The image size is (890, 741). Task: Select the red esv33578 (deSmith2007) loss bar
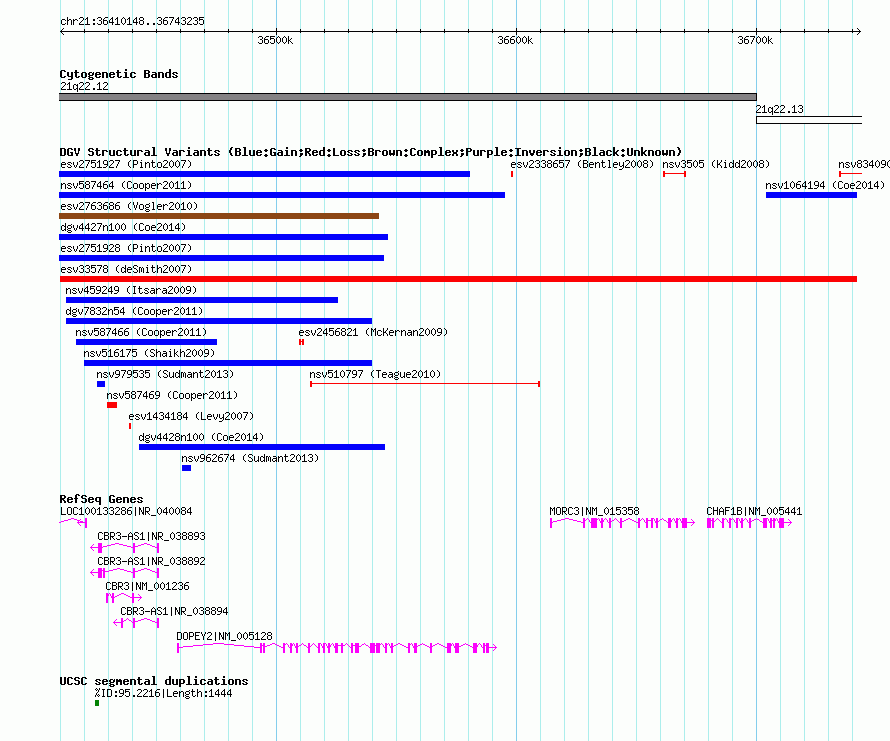(458, 279)
